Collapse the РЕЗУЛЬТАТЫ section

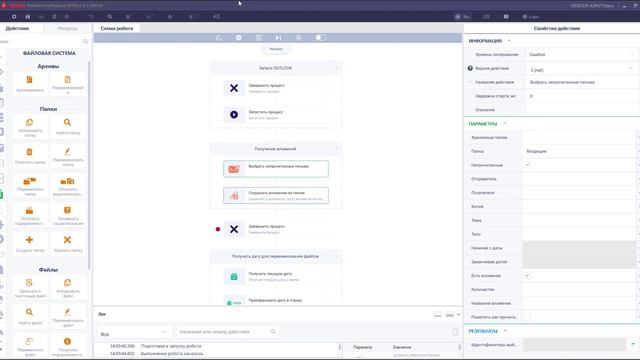505,331
